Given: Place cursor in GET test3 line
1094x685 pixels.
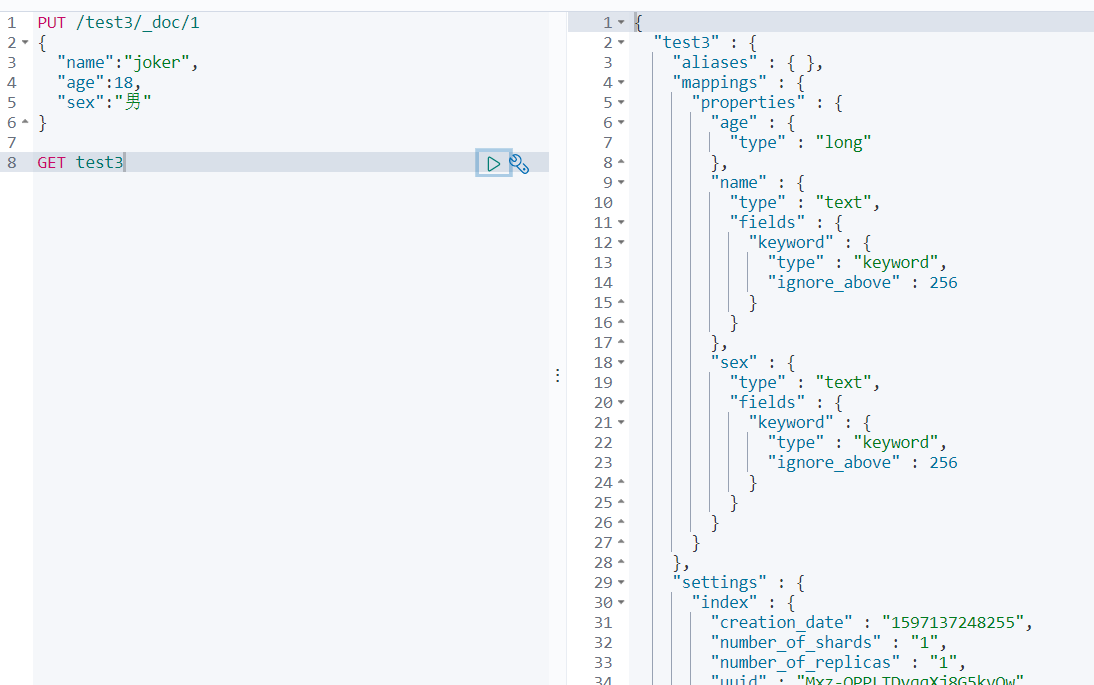Looking at the screenshot, I should 80,163.
